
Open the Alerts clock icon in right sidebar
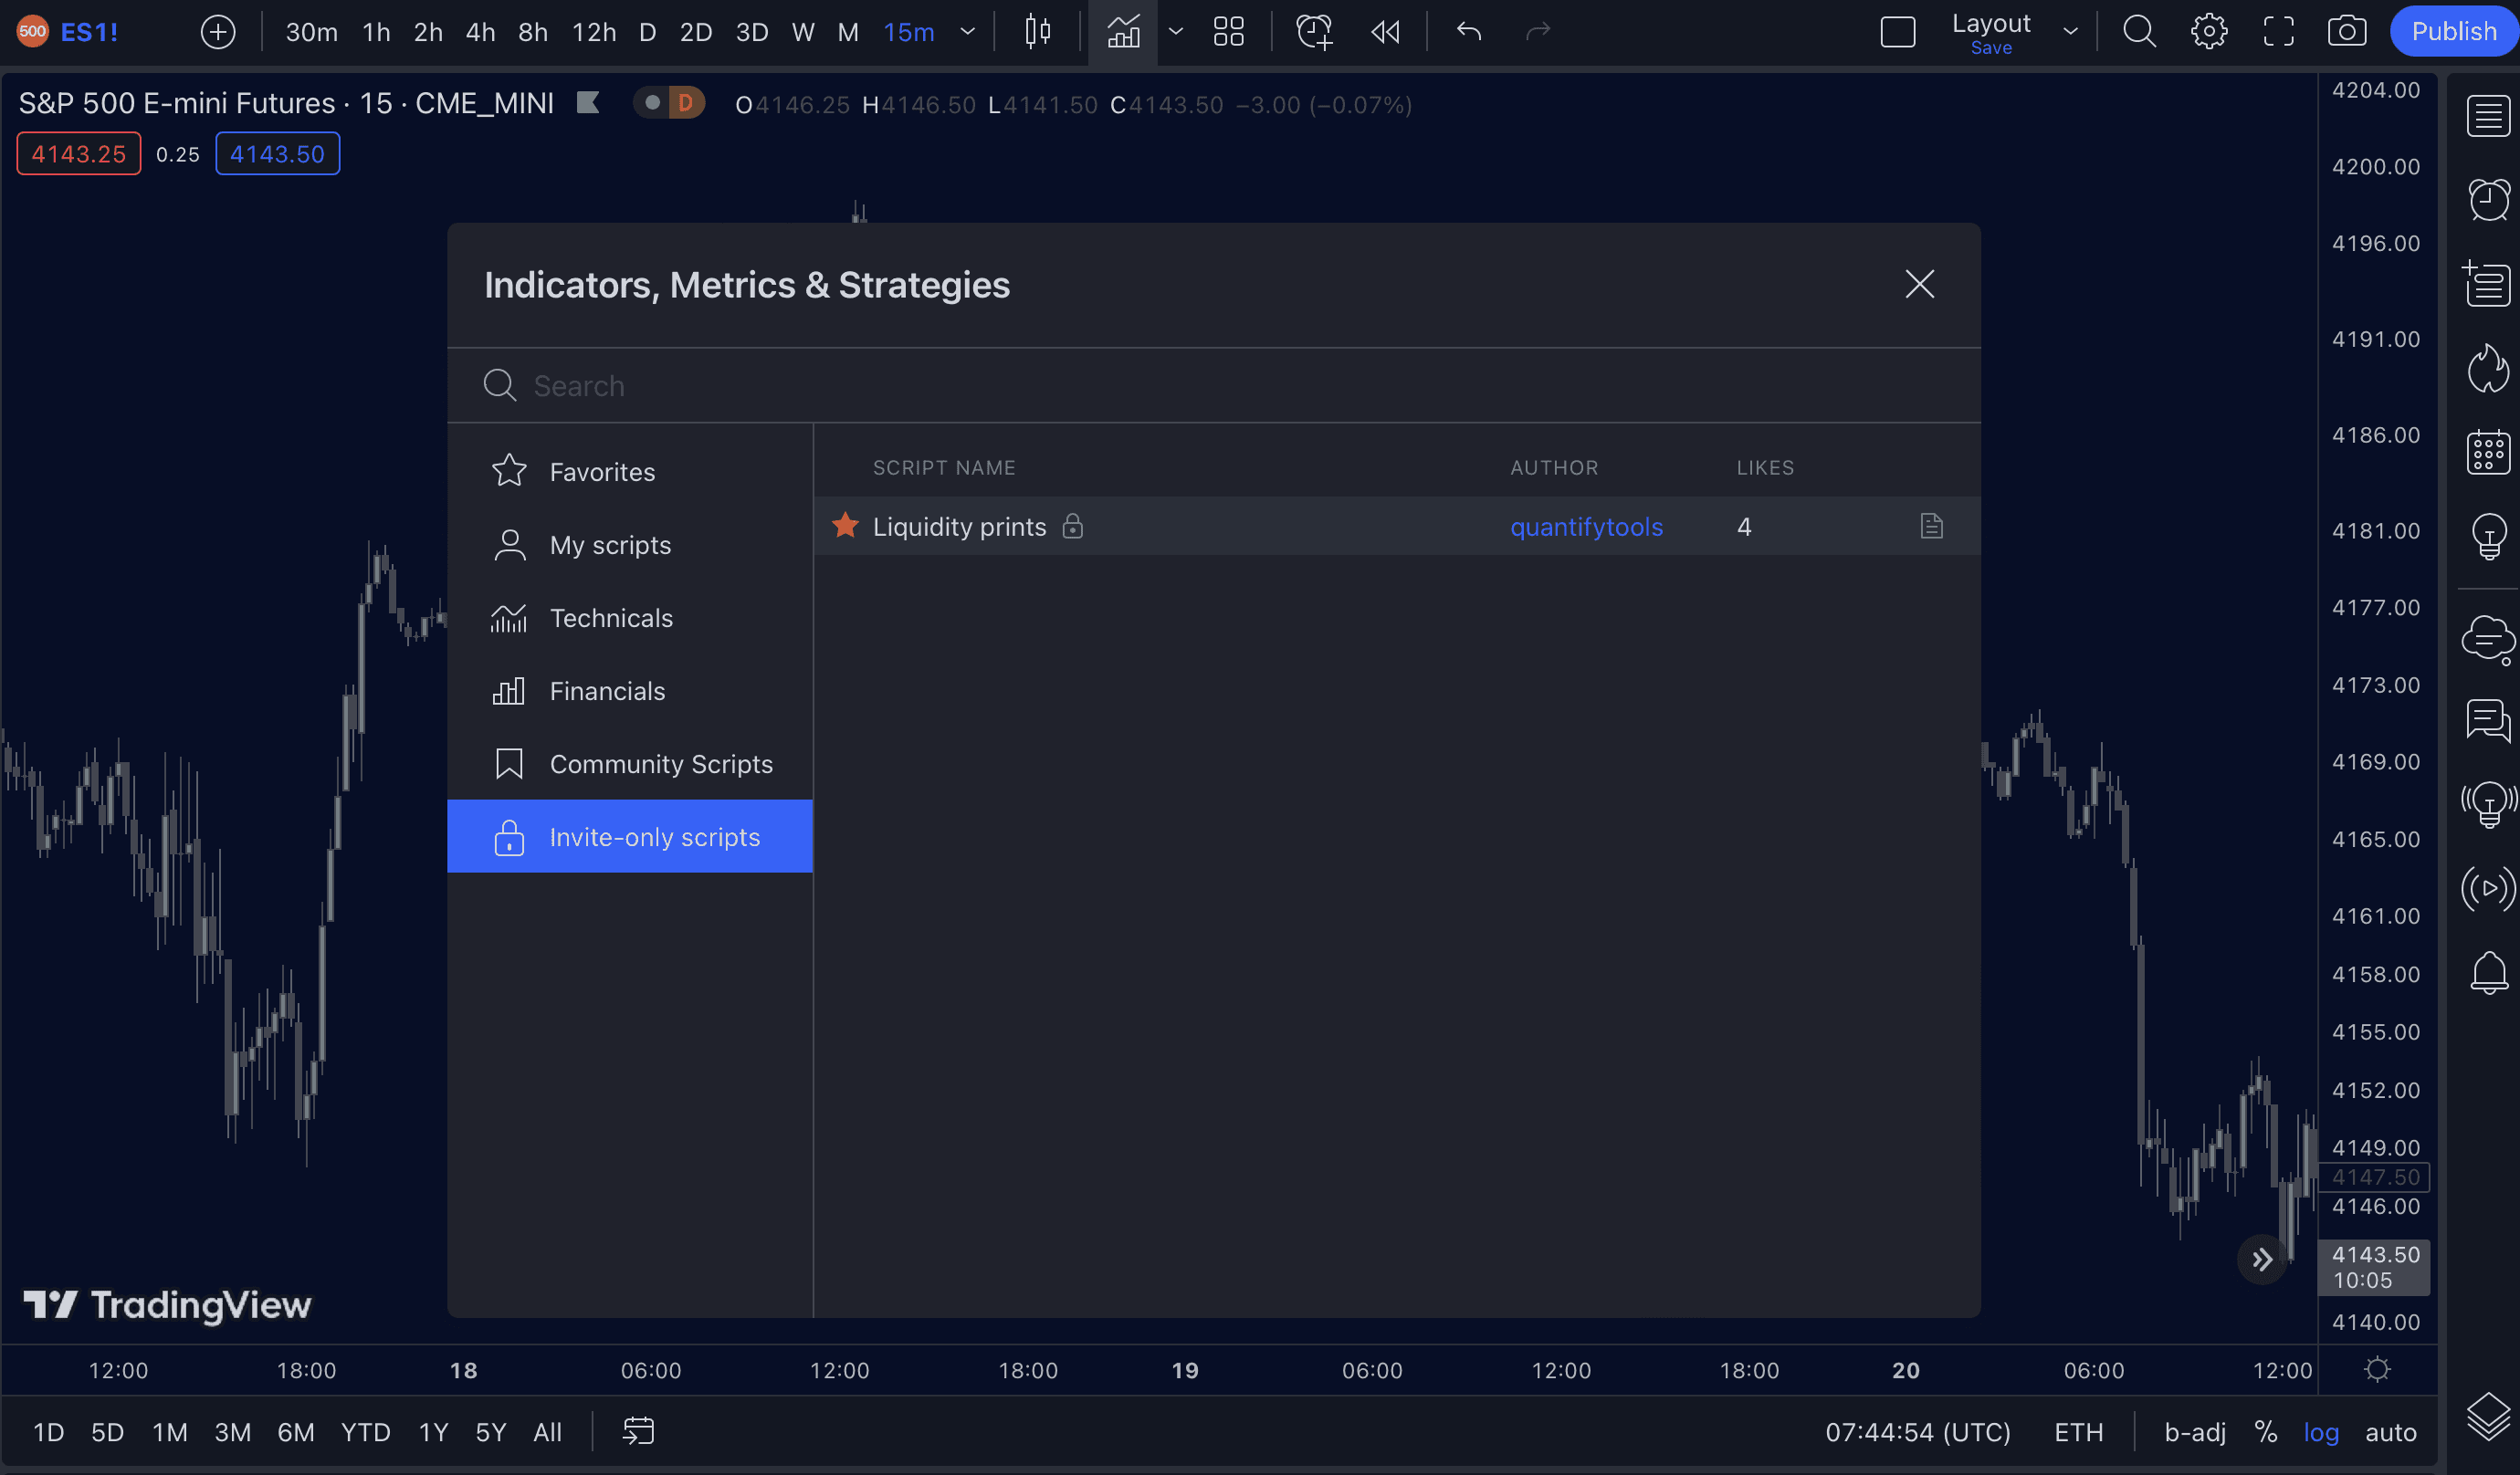pyautogui.click(x=2488, y=200)
